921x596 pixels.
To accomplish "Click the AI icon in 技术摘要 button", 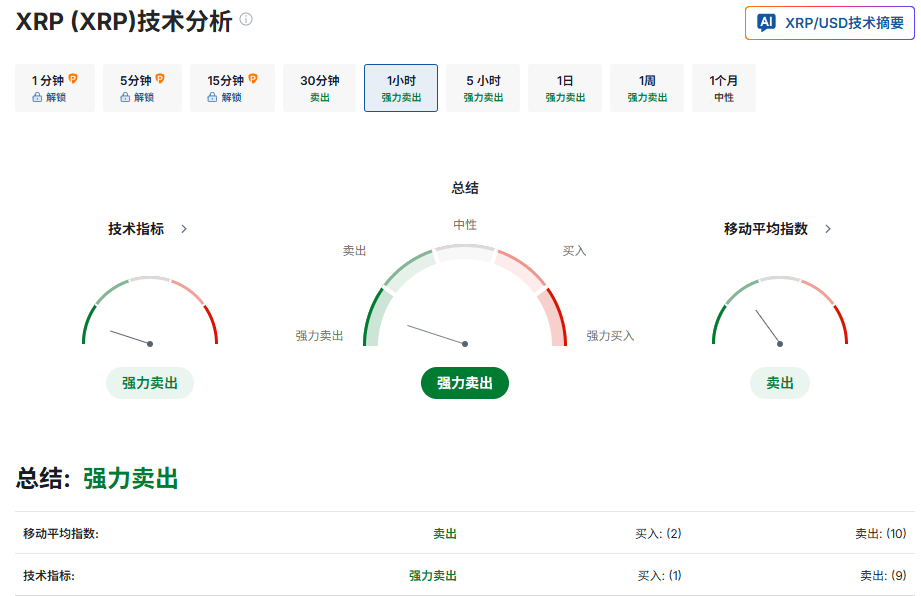I will (x=766, y=23).
